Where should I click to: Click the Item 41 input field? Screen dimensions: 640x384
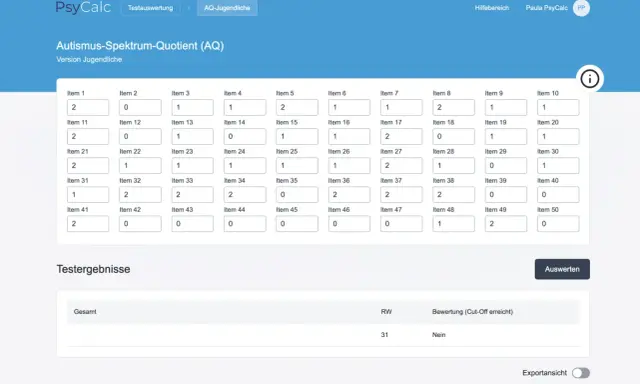[88, 224]
